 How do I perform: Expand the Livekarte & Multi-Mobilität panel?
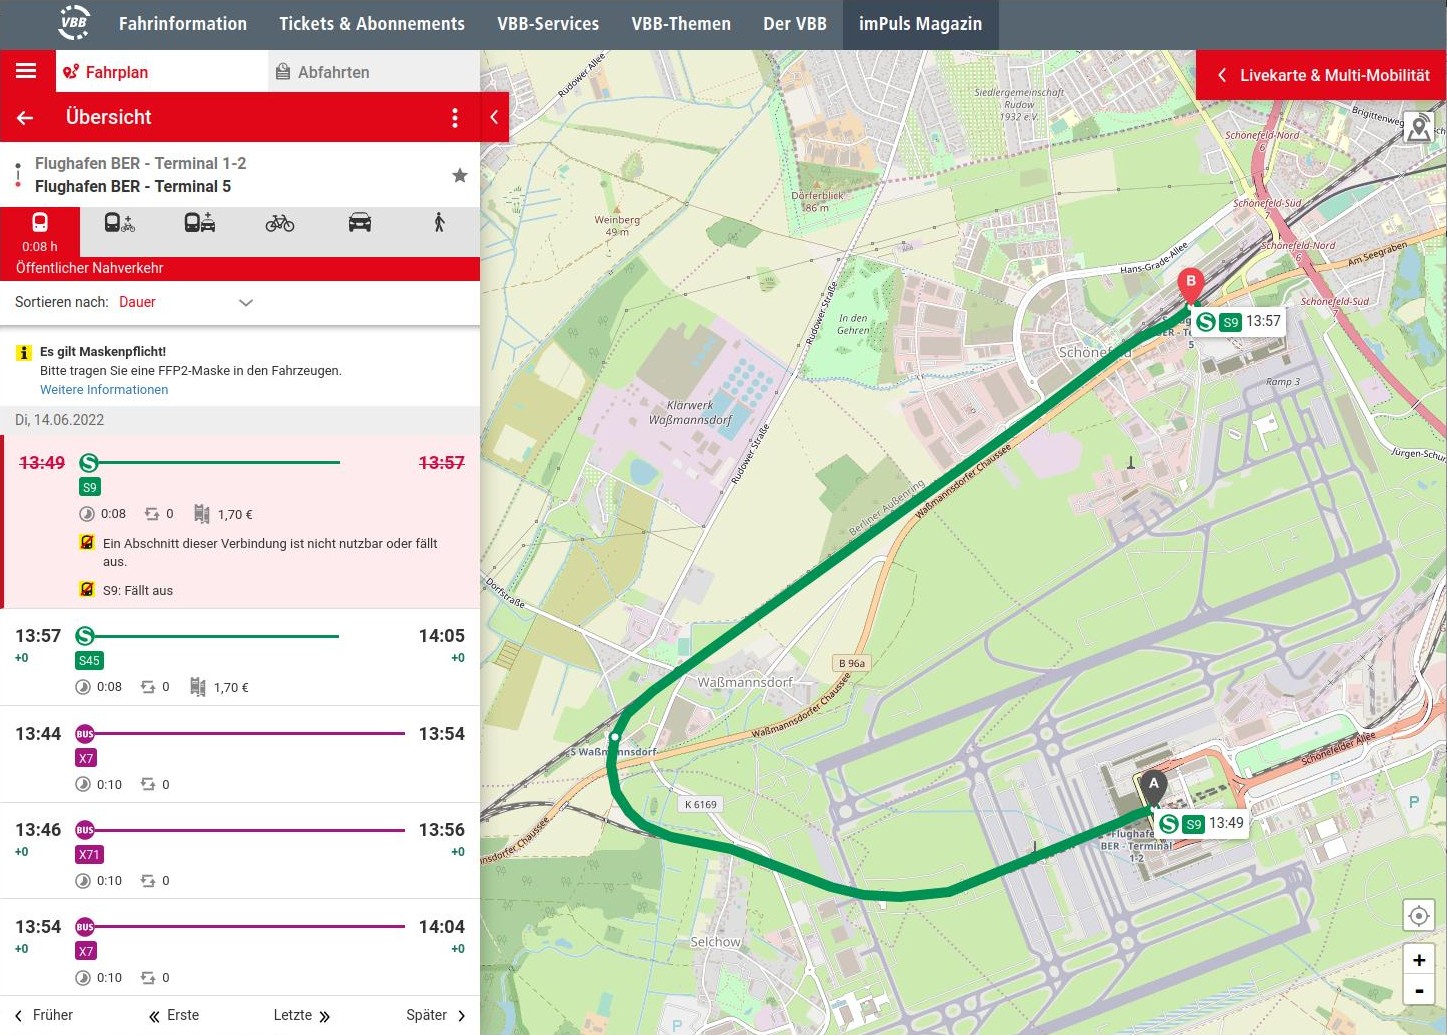tap(1321, 75)
